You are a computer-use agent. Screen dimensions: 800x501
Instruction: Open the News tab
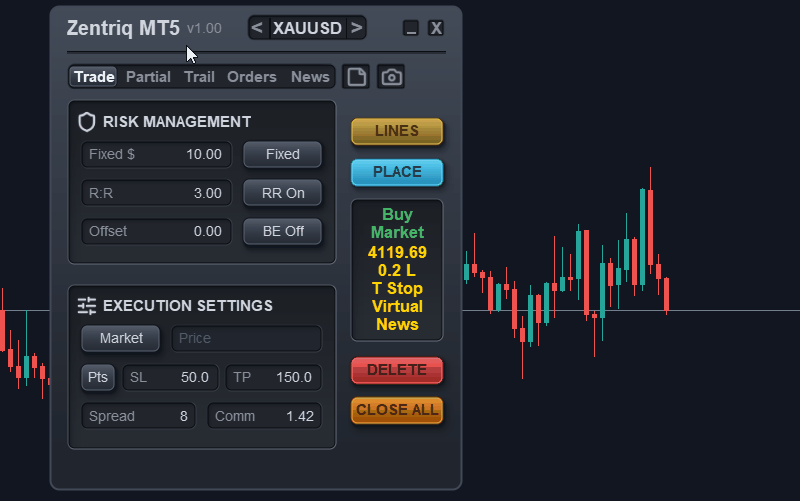310,77
